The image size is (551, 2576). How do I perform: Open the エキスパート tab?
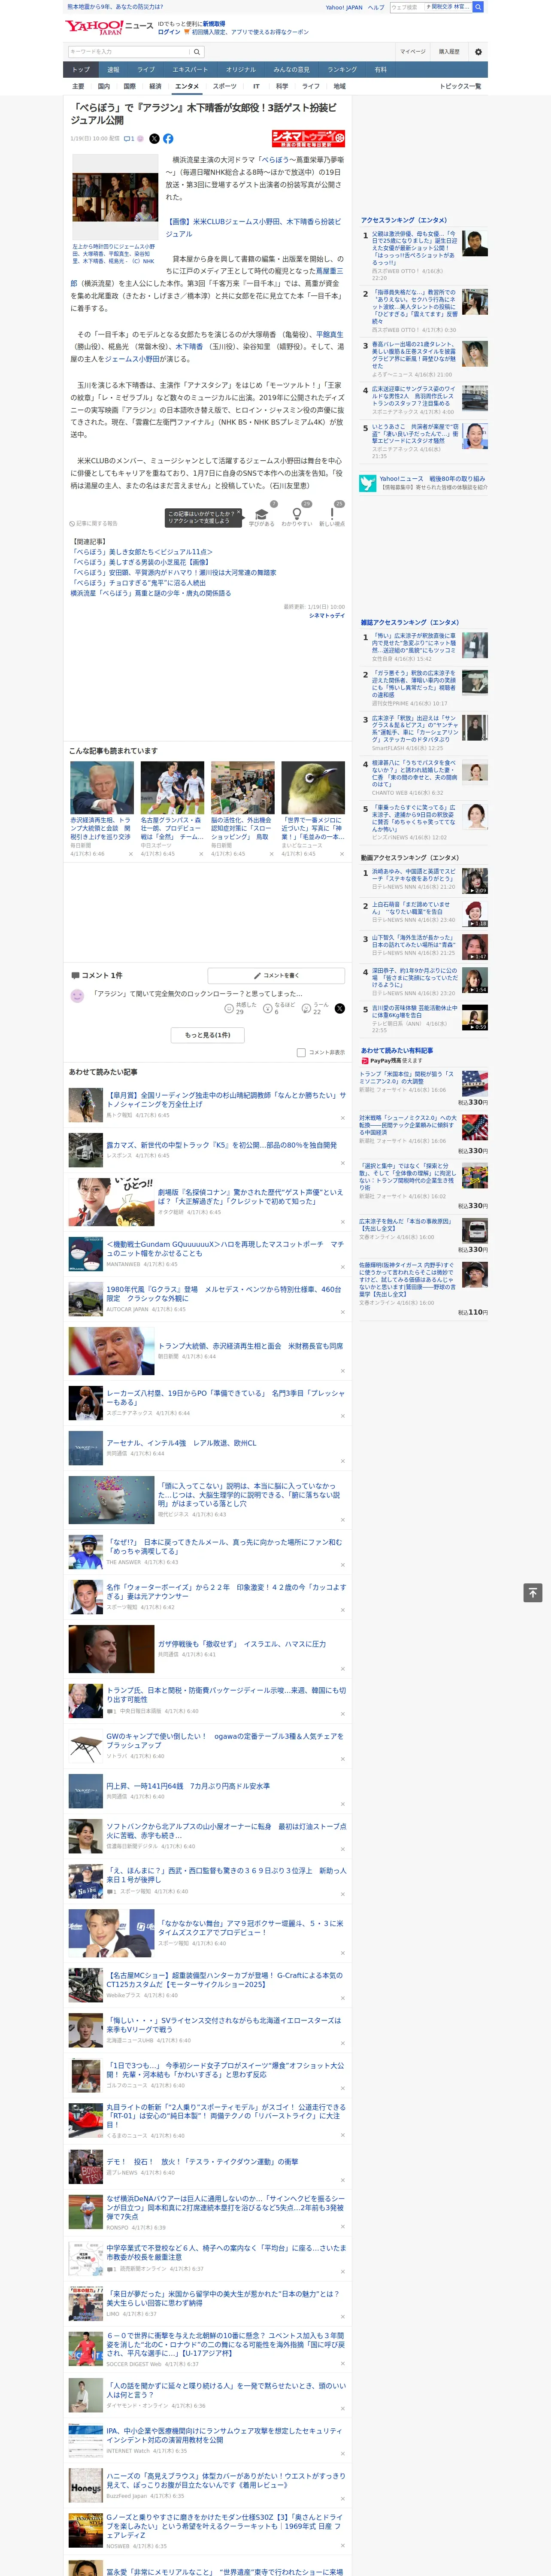point(190,70)
